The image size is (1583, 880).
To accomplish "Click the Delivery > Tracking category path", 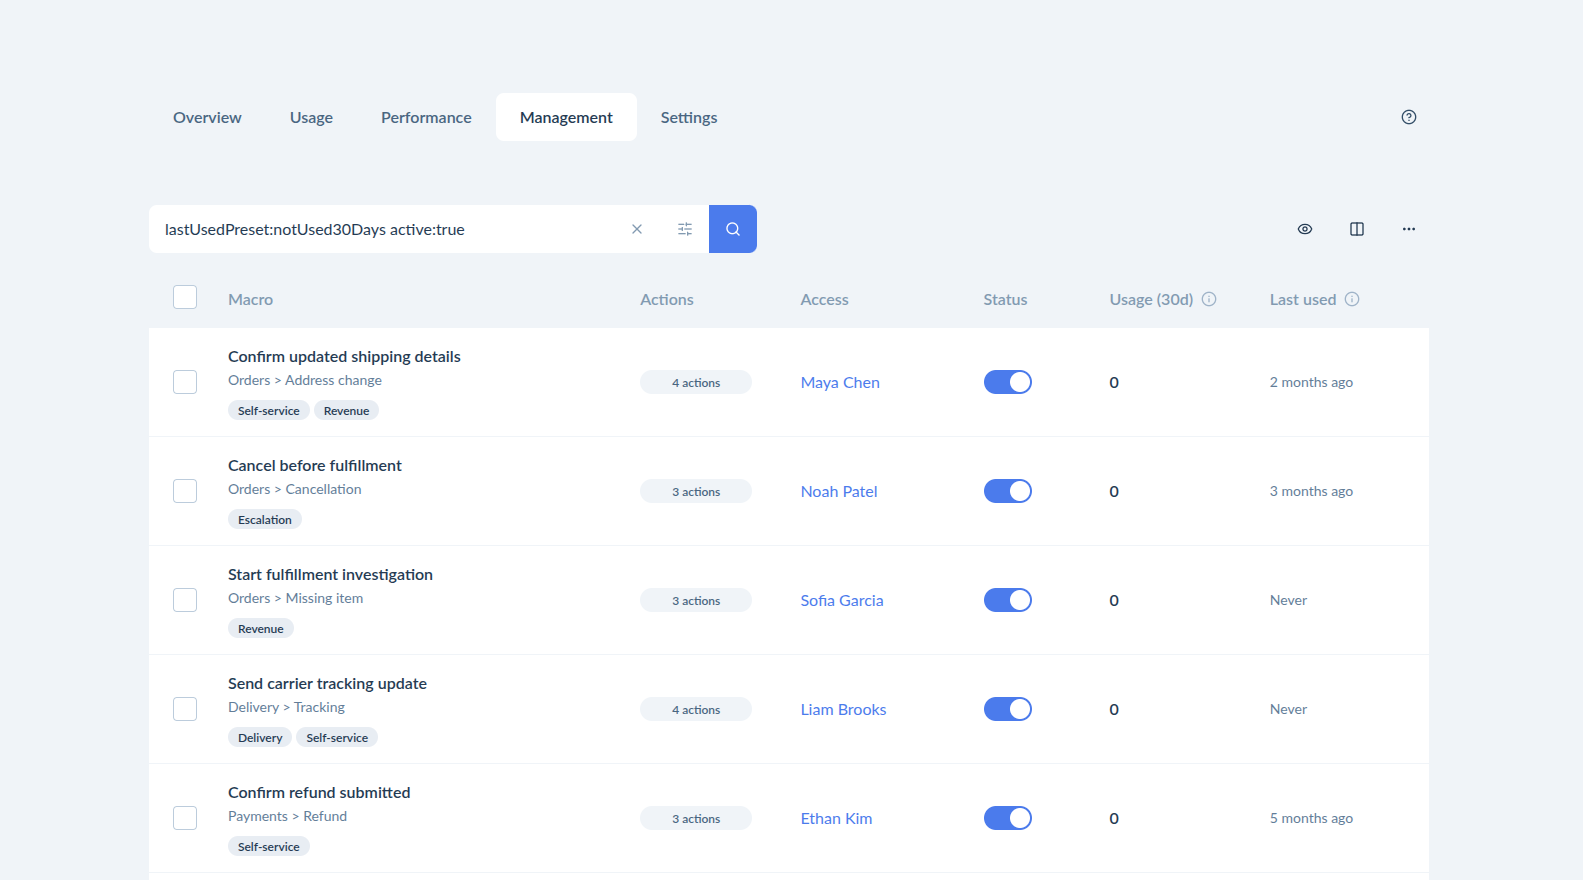I will [286, 707].
